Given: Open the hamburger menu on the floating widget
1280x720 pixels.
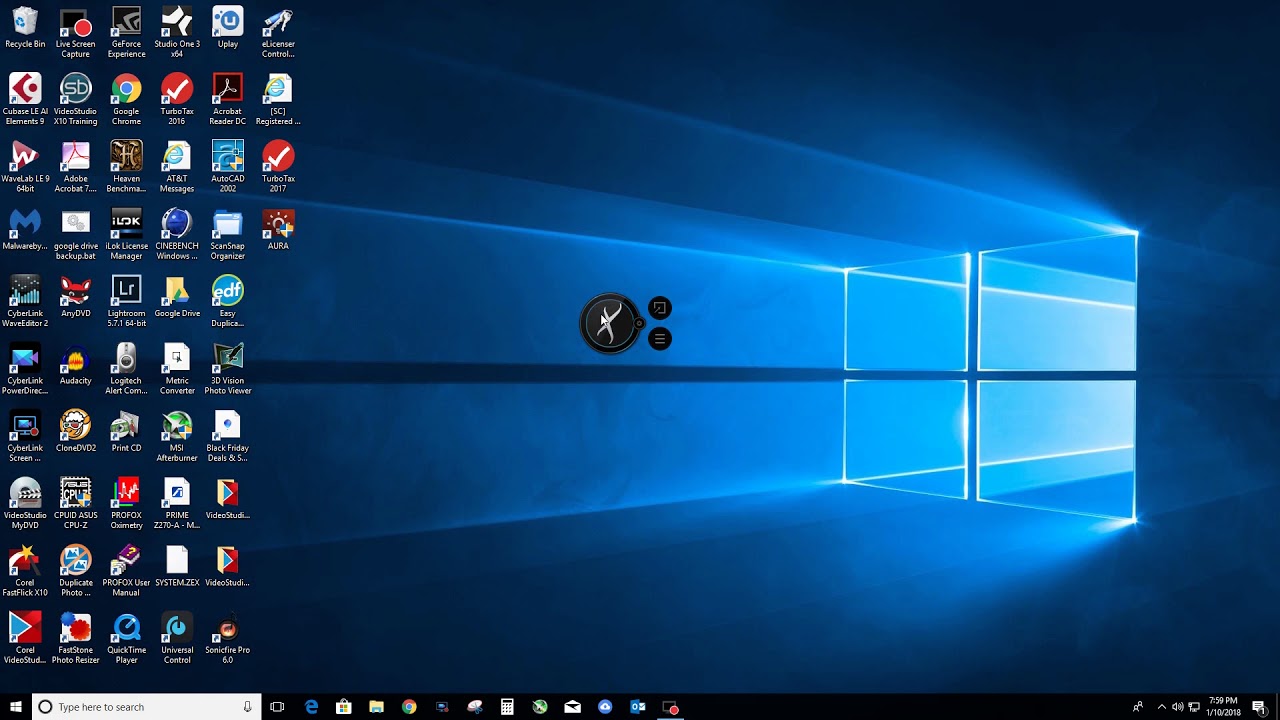Looking at the screenshot, I should click(659, 339).
